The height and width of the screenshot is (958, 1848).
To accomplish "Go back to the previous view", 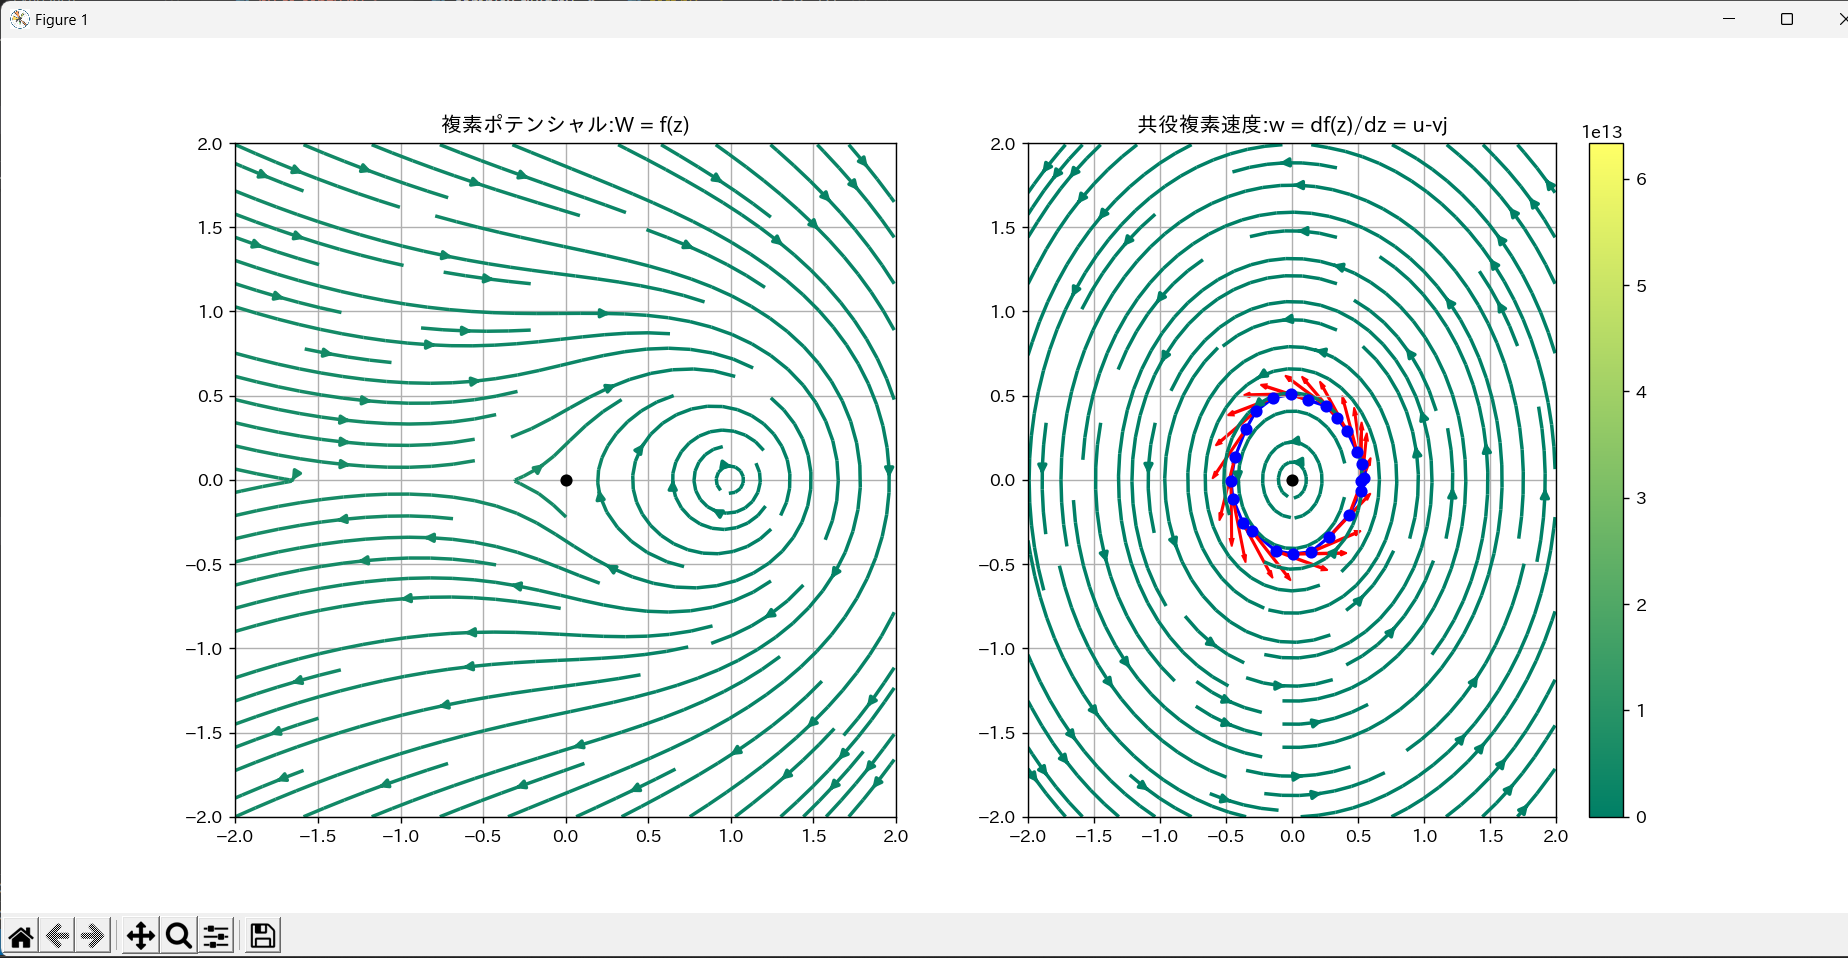I will (x=57, y=935).
